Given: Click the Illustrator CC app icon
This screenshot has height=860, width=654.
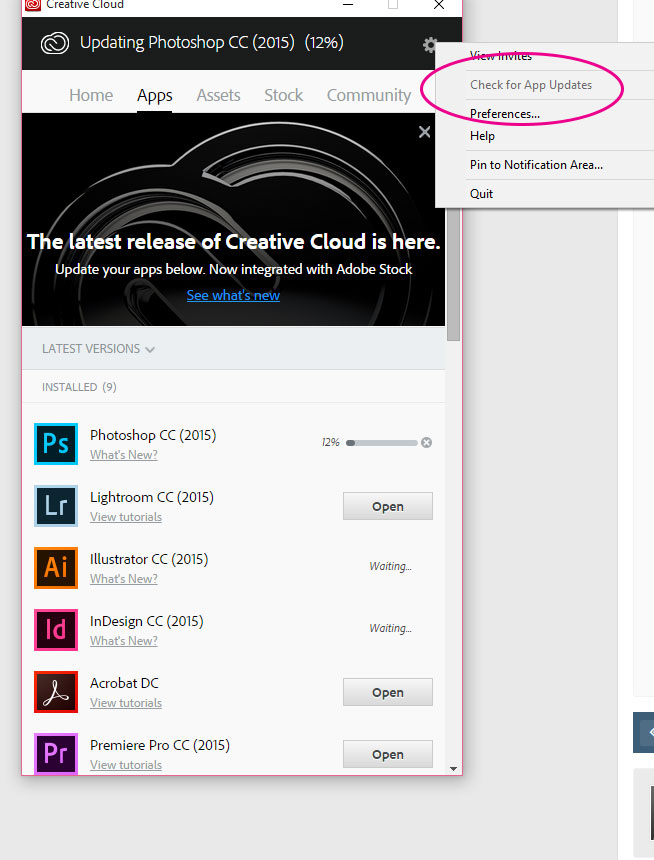Looking at the screenshot, I should [x=56, y=568].
